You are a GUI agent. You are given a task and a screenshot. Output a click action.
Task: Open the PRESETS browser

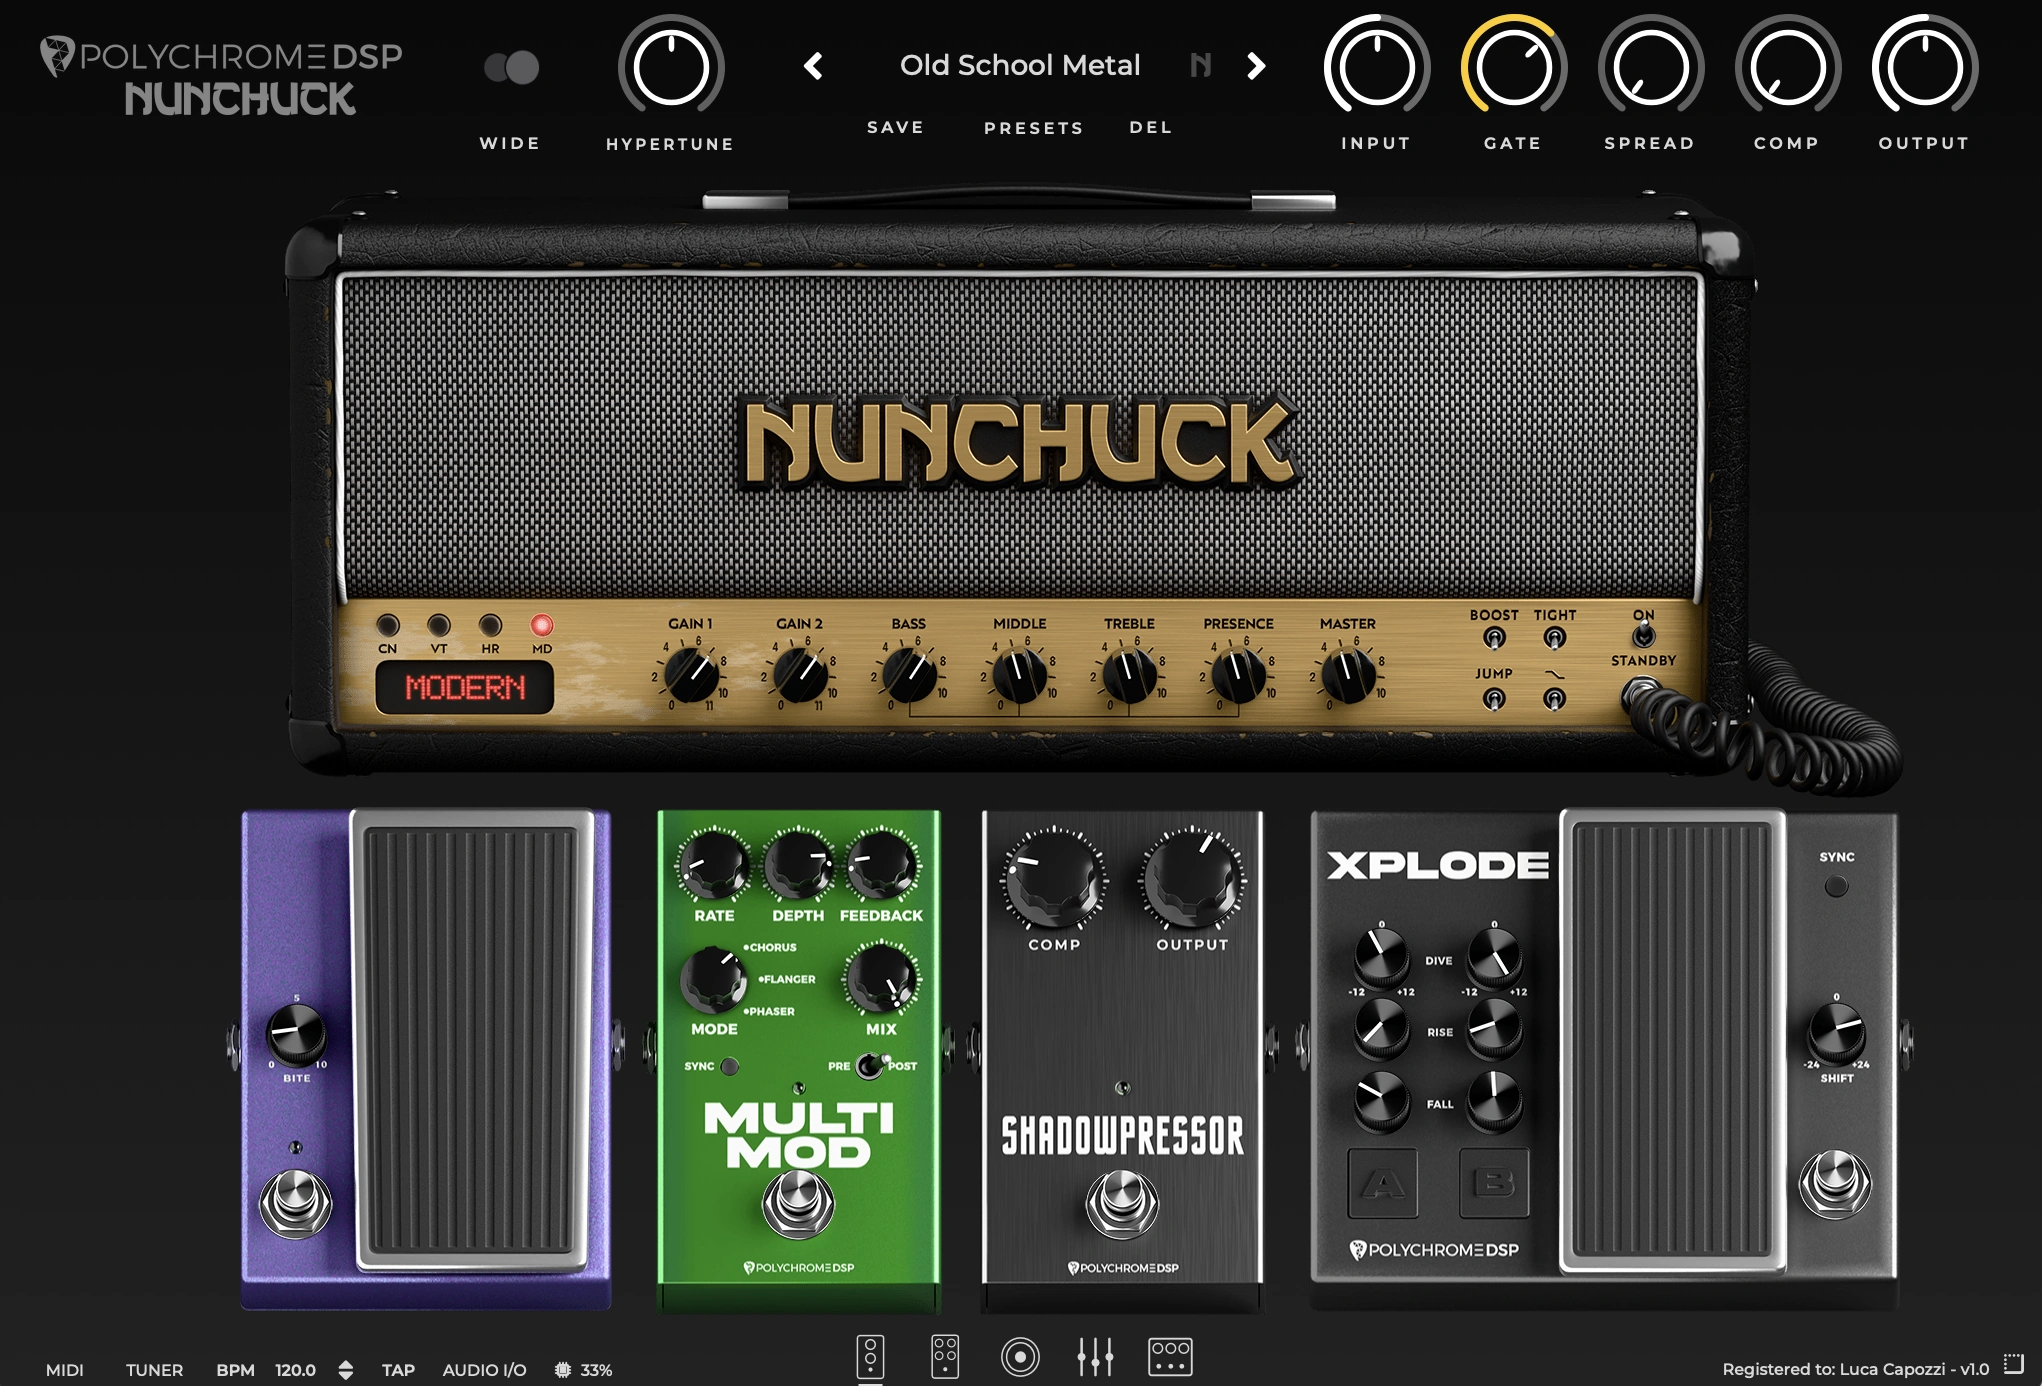(1034, 128)
